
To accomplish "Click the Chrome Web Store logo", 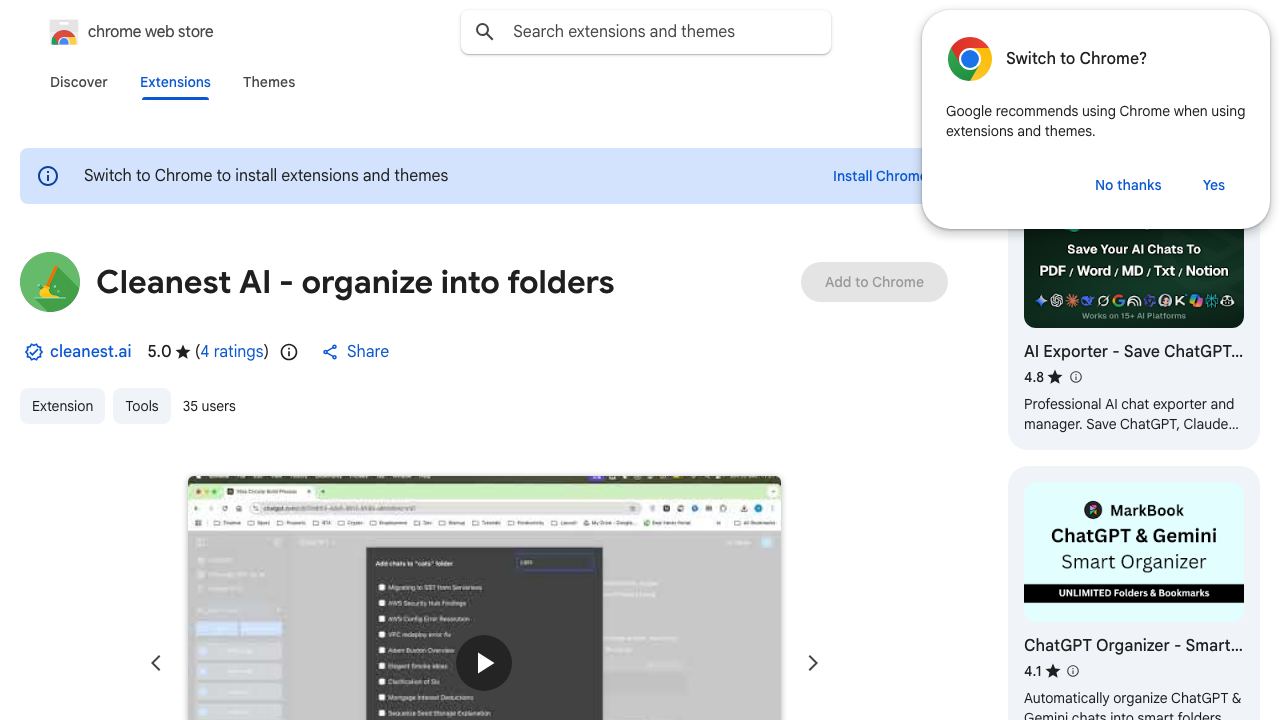I will pos(64,32).
